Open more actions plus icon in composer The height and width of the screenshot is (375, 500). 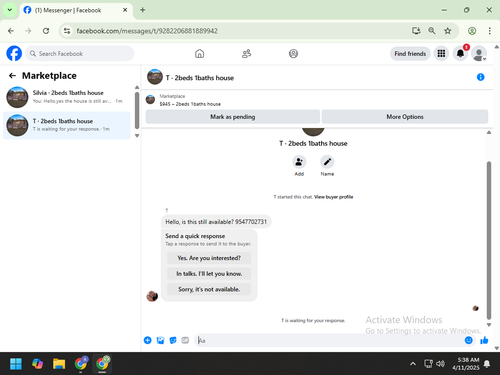coord(148,340)
